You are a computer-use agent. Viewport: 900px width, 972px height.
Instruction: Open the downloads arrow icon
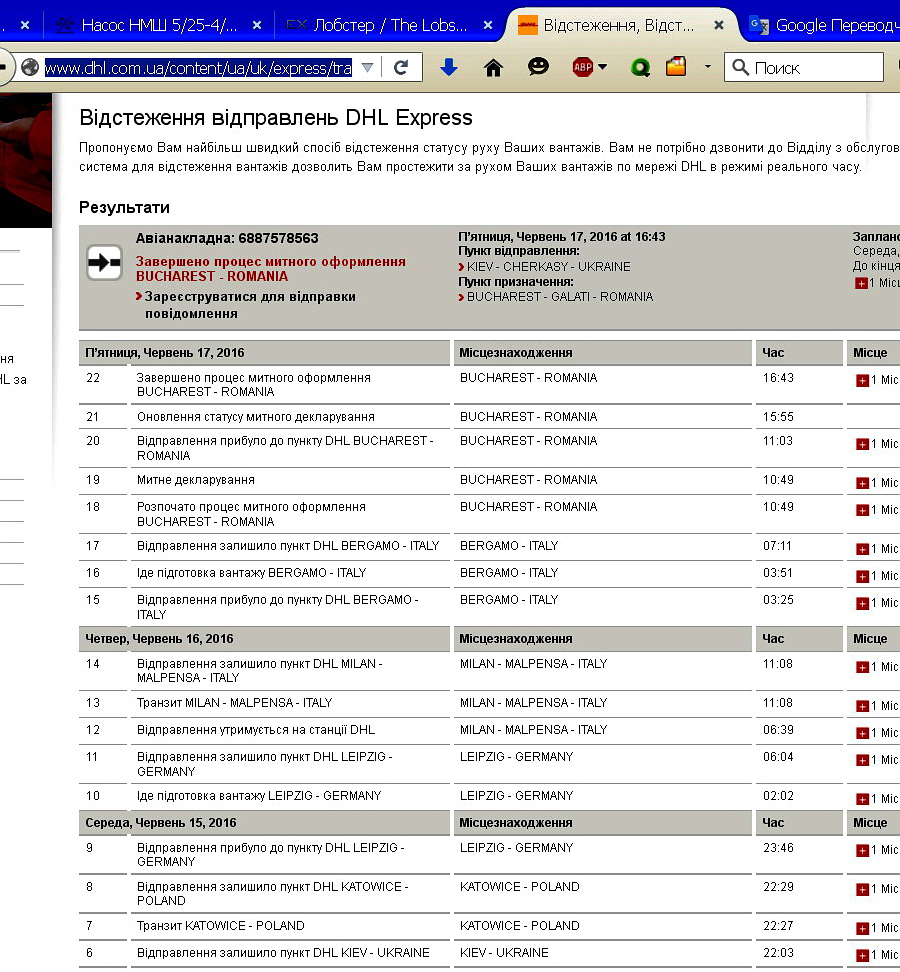[x=449, y=67]
